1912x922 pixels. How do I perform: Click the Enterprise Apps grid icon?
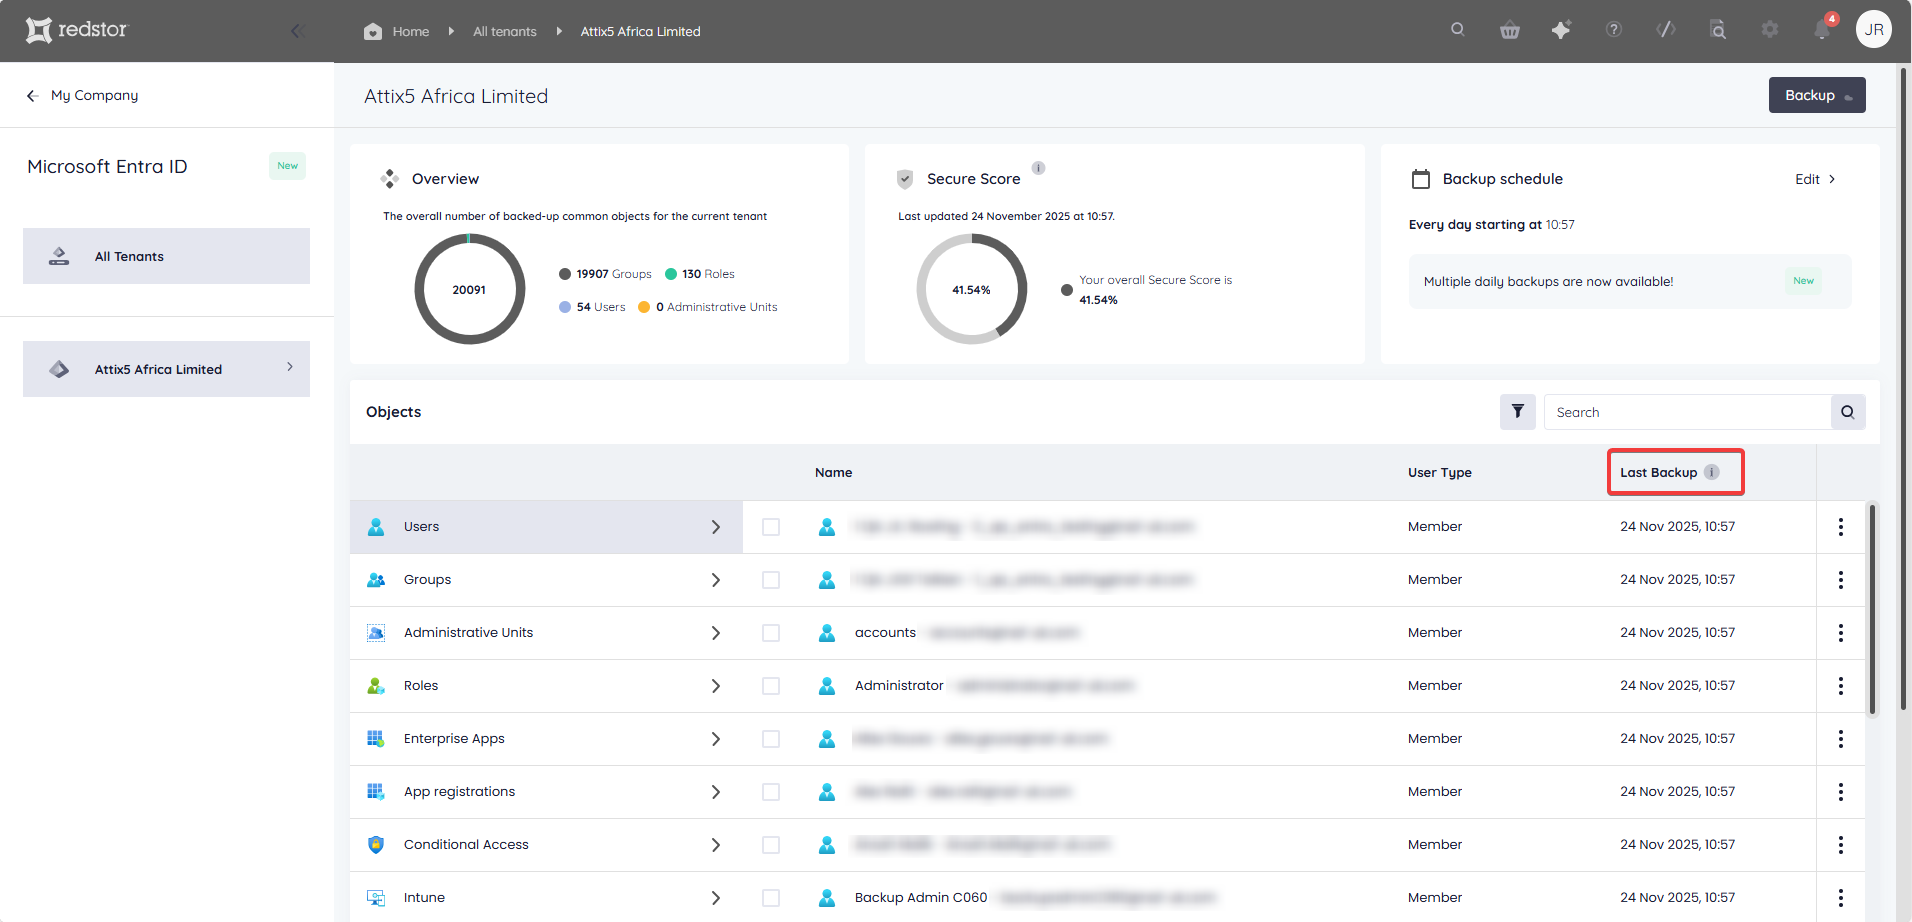tap(376, 739)
